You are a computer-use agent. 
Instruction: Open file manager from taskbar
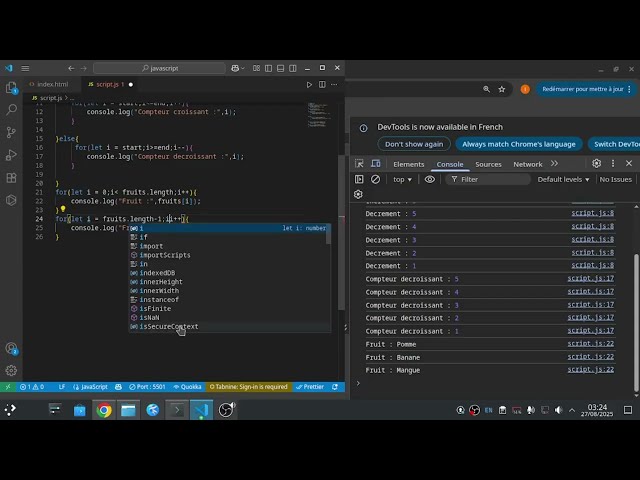[128, 410]
